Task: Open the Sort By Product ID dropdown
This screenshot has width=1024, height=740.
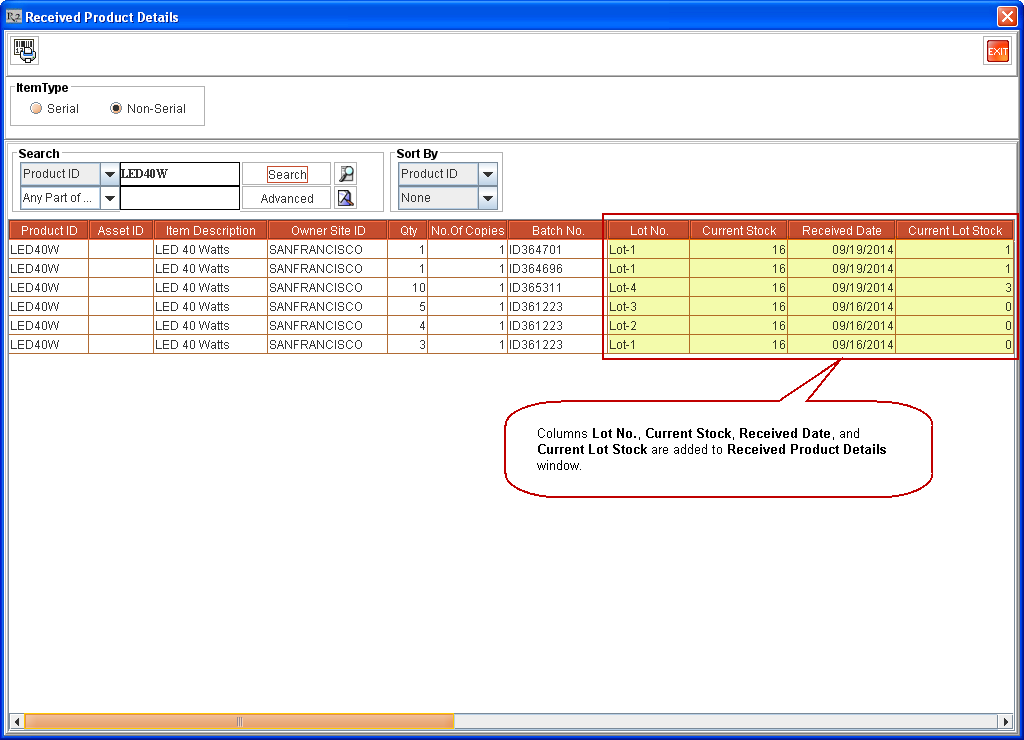Action: pos(487,174)
